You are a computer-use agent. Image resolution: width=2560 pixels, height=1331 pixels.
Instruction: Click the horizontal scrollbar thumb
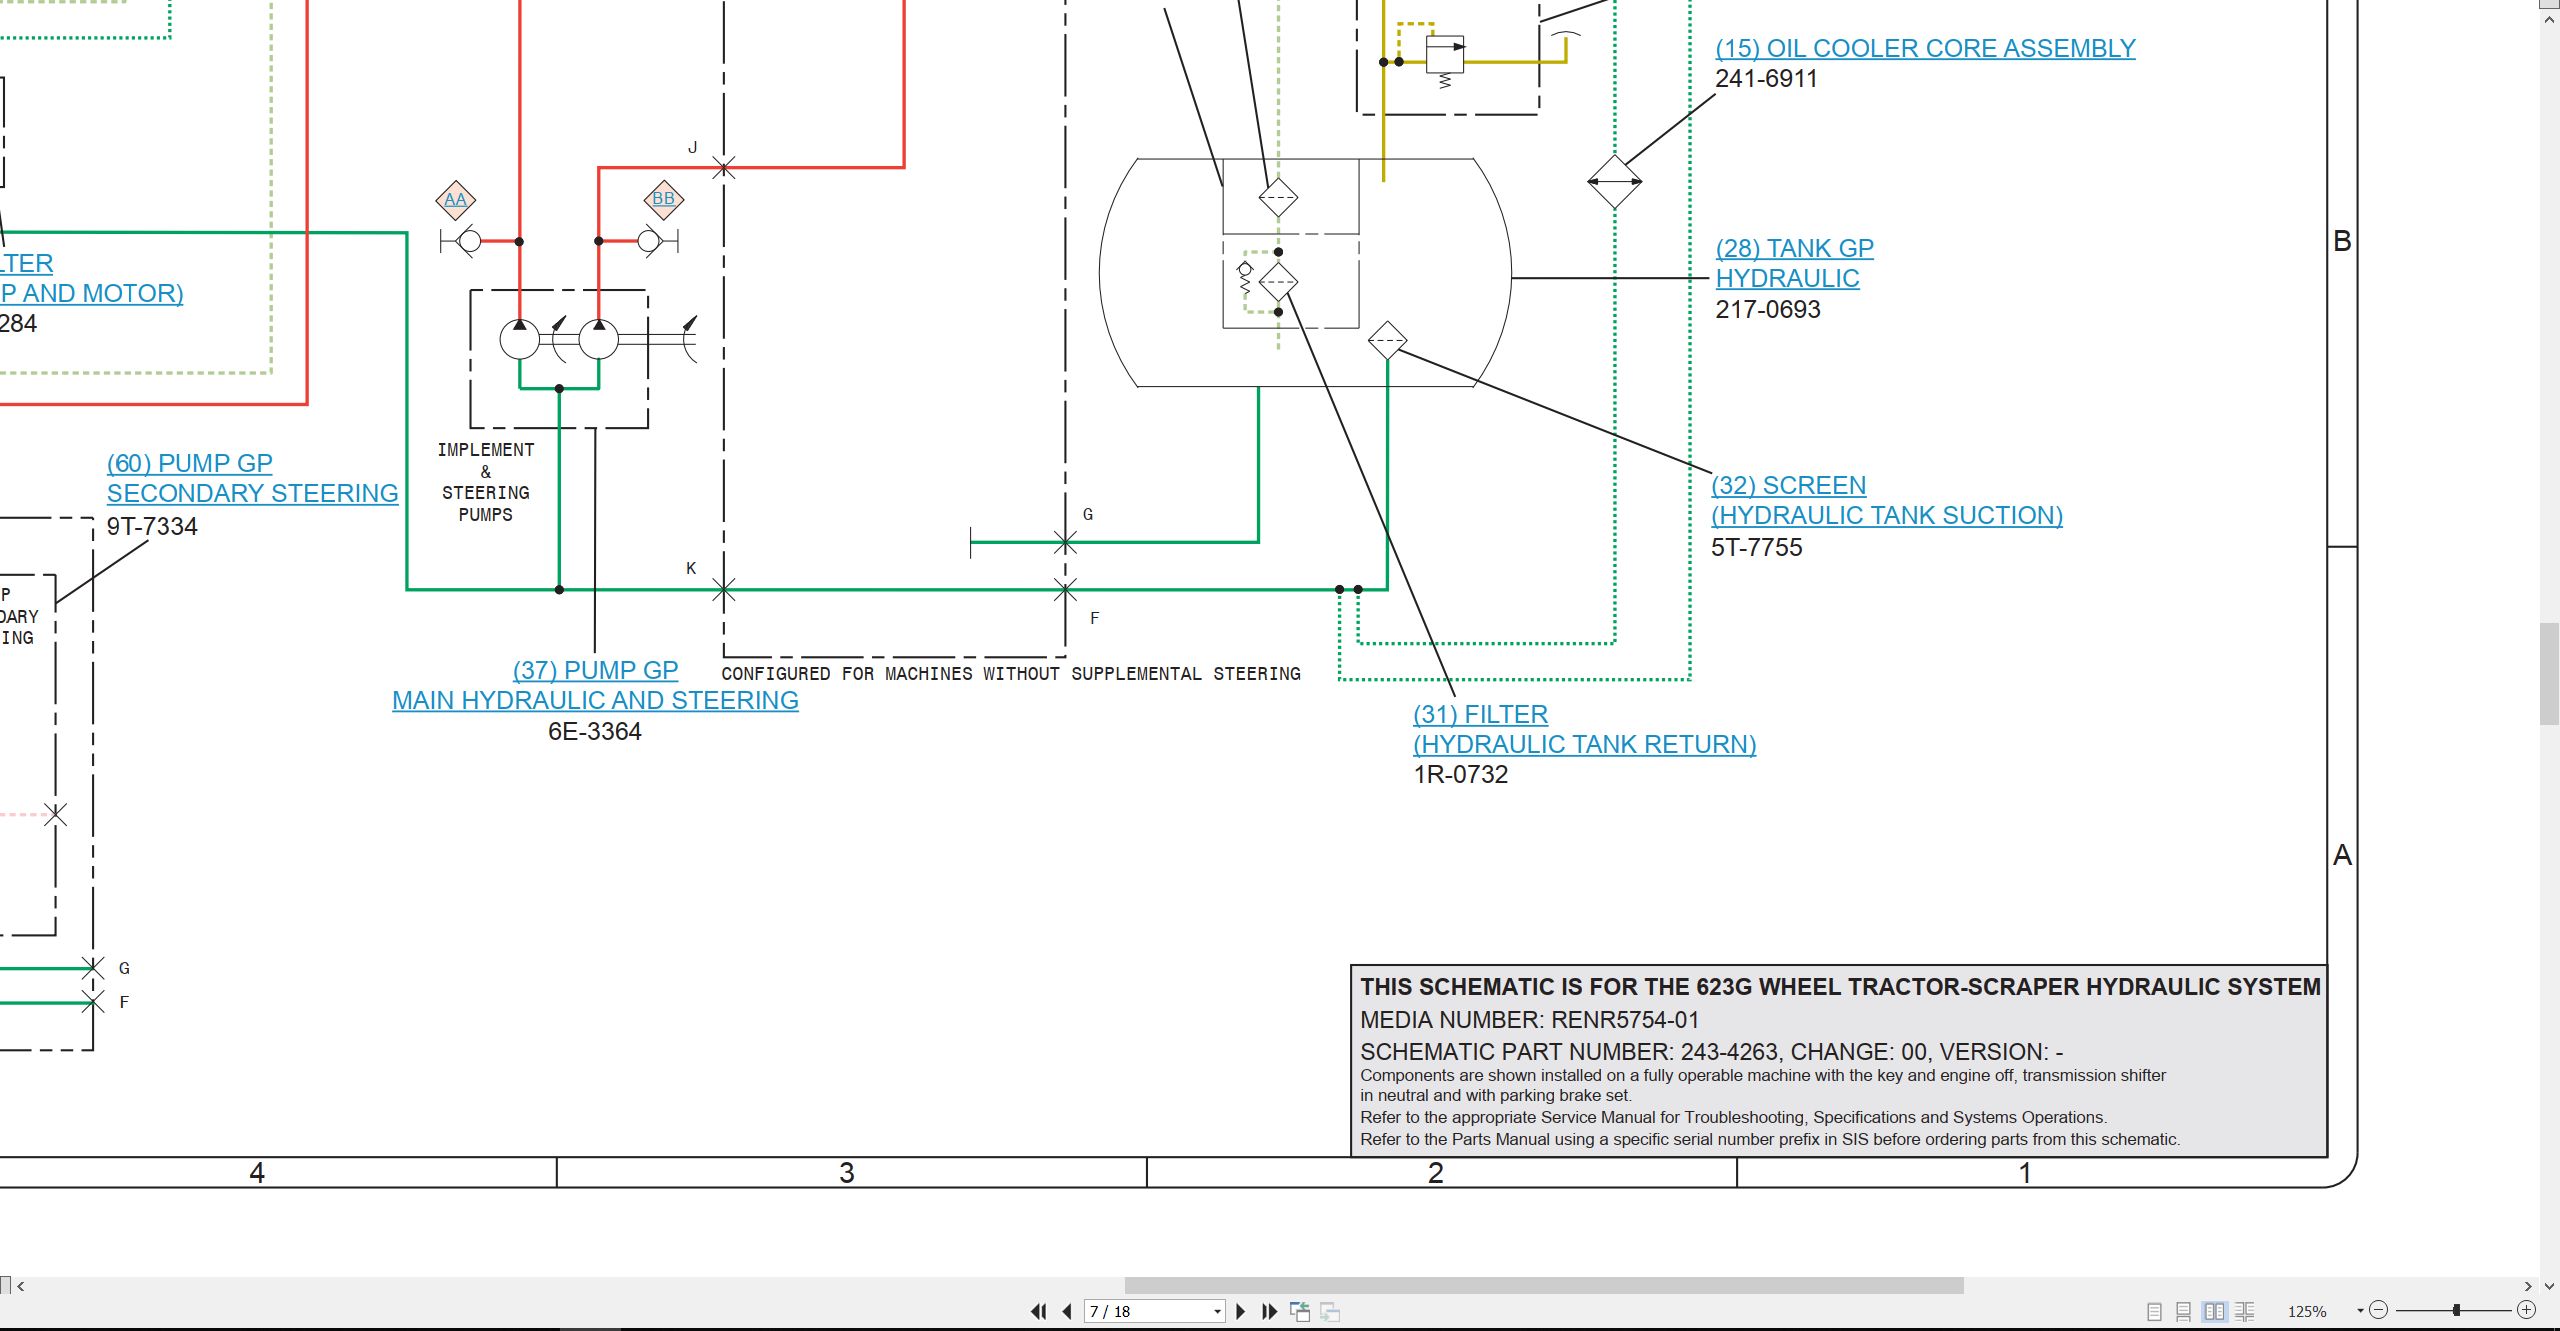[1544, 1285]
